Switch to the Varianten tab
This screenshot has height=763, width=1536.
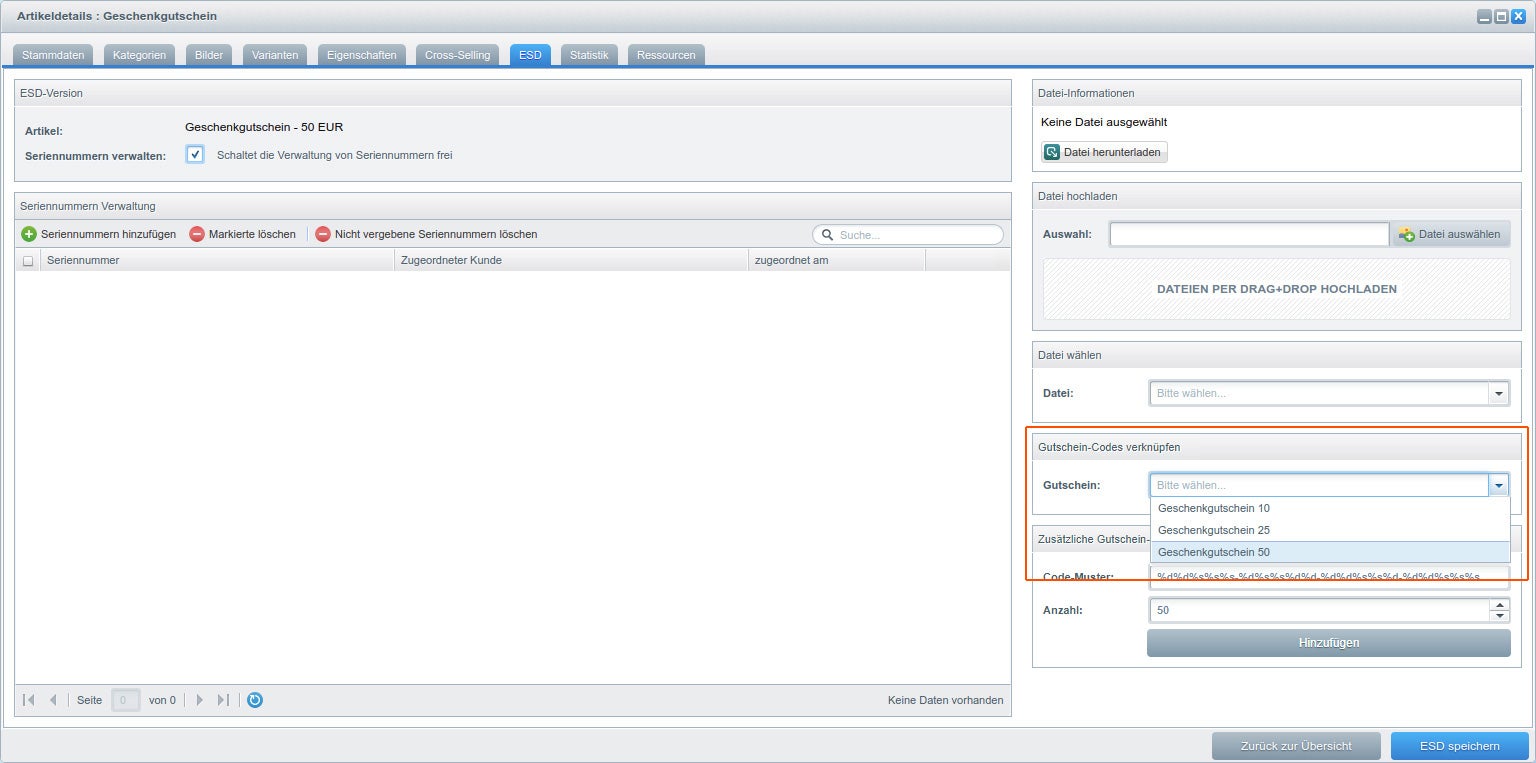pyautogui.click(x=275, y=55)
